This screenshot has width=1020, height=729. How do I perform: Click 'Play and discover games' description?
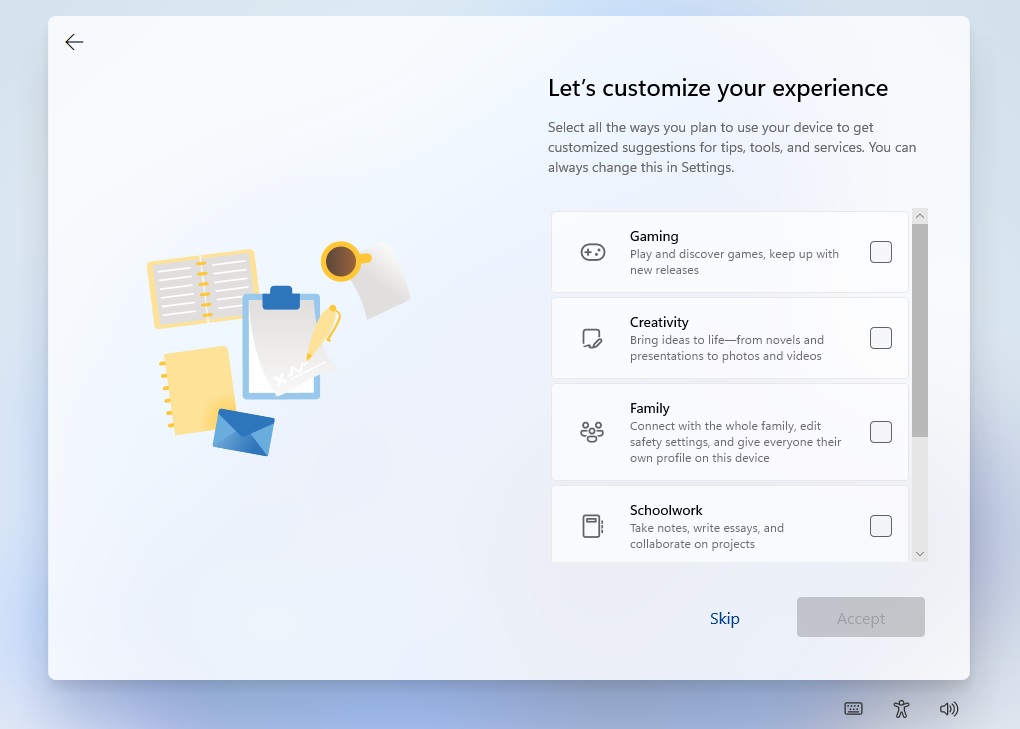click(734, 262)
